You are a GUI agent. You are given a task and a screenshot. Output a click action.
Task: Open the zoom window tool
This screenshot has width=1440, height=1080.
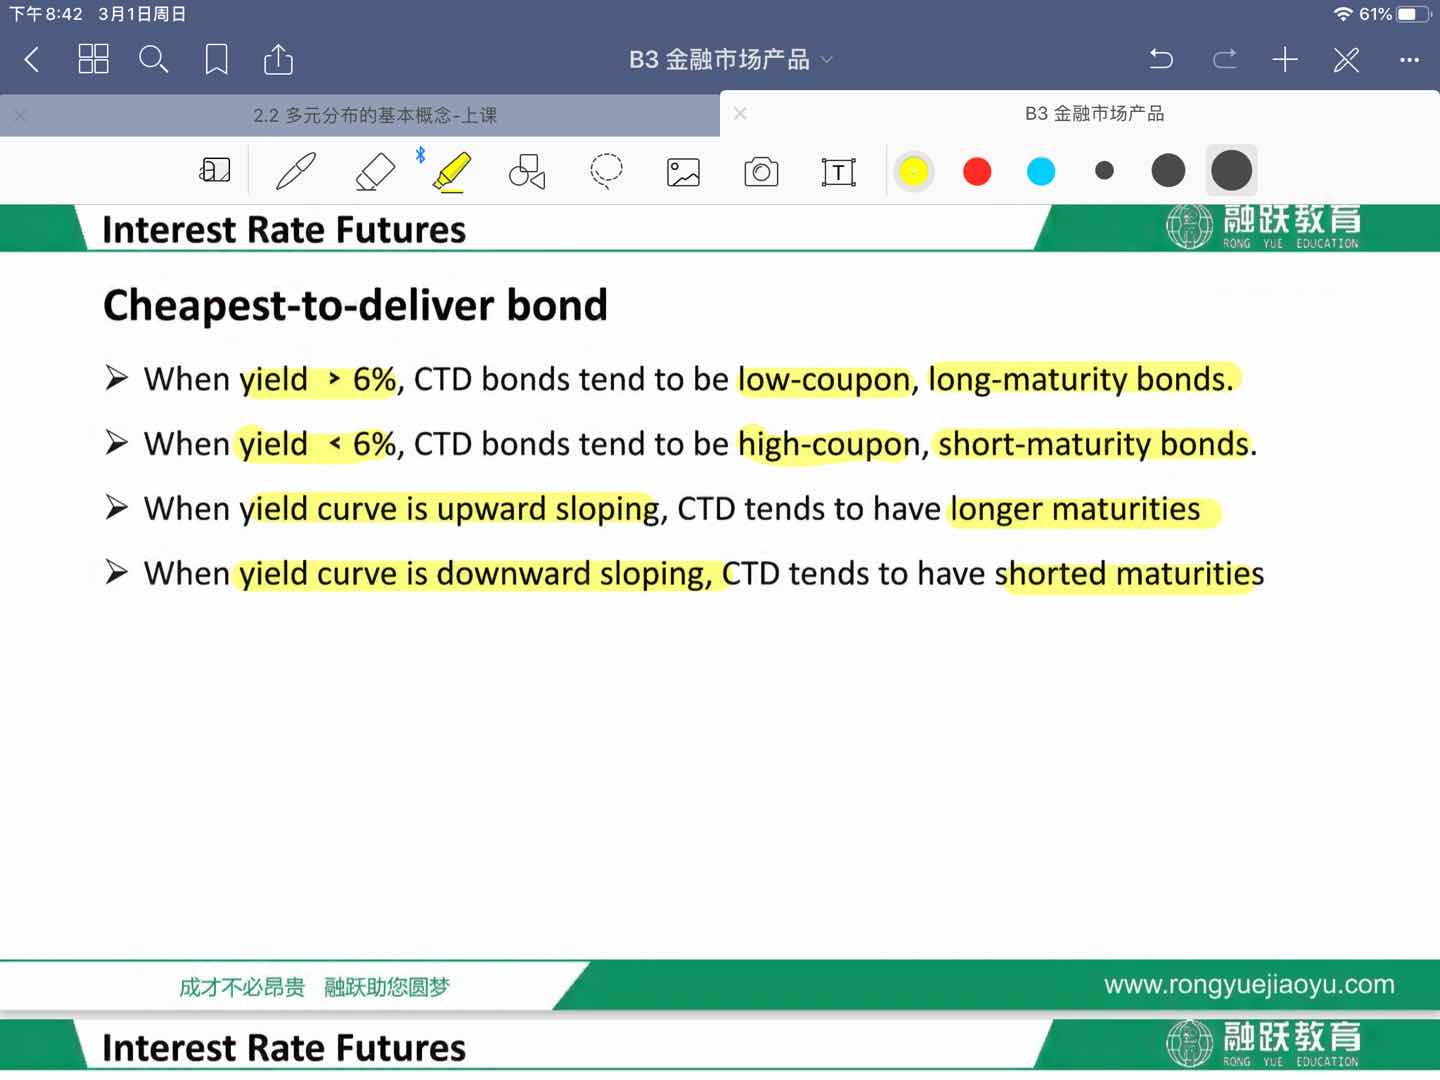pos(215,171)
